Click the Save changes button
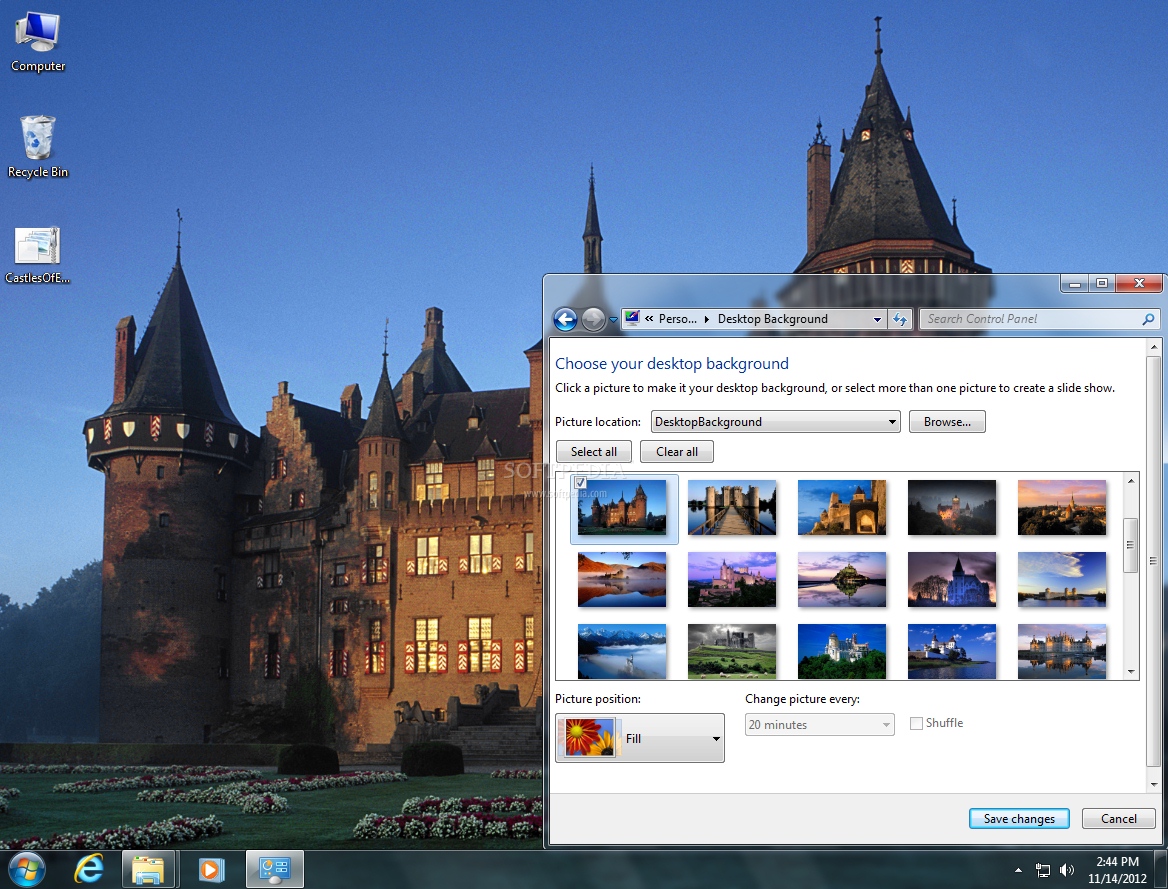 [x=1019, y=818]
